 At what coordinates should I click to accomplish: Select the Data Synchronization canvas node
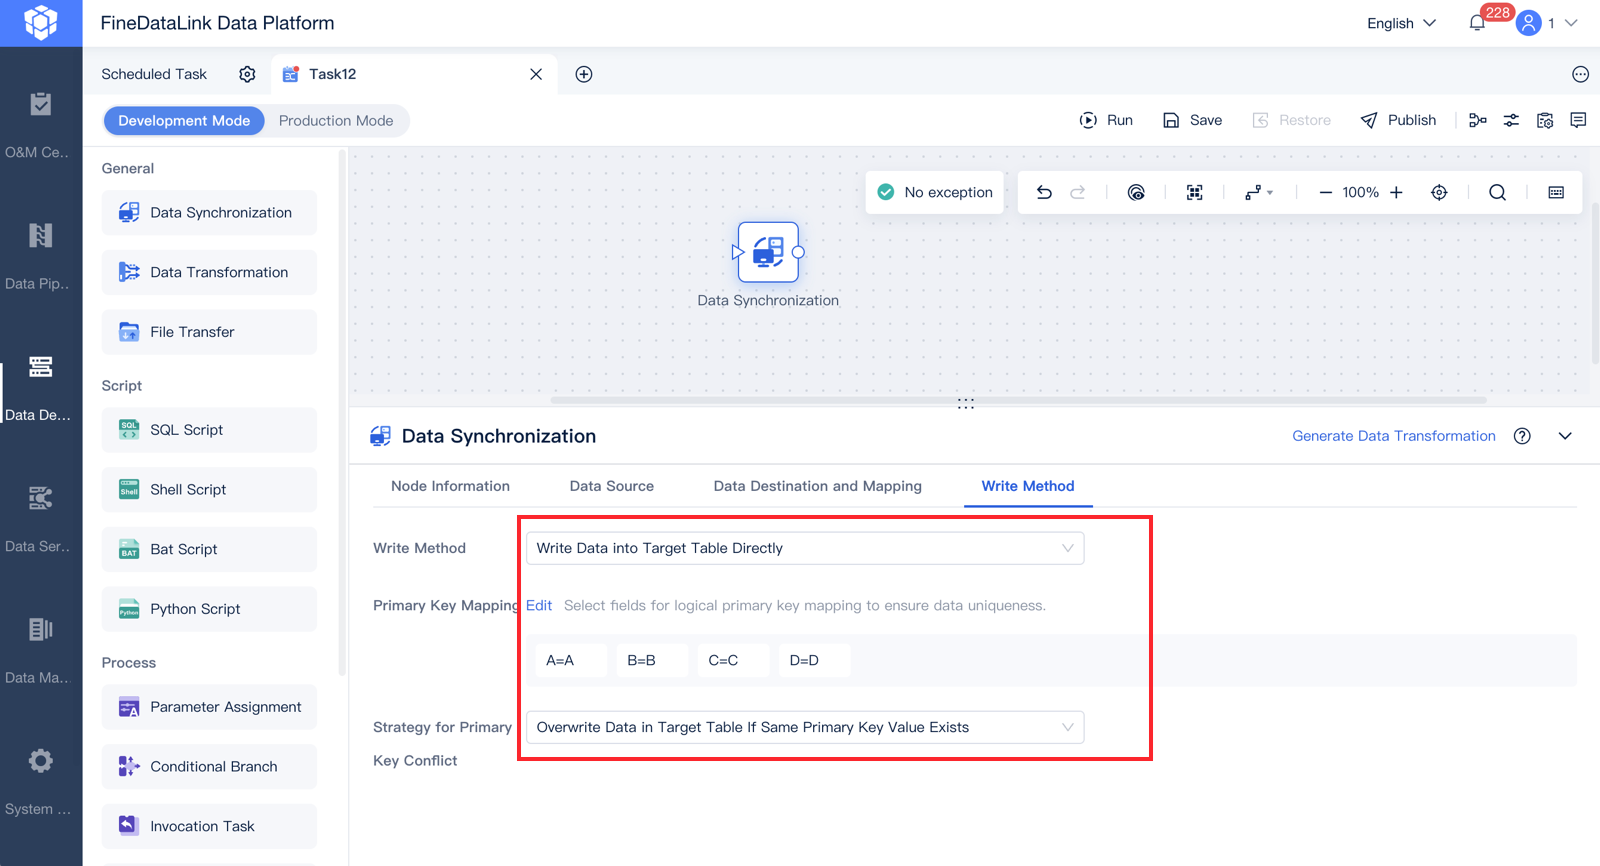coord(768,252)
